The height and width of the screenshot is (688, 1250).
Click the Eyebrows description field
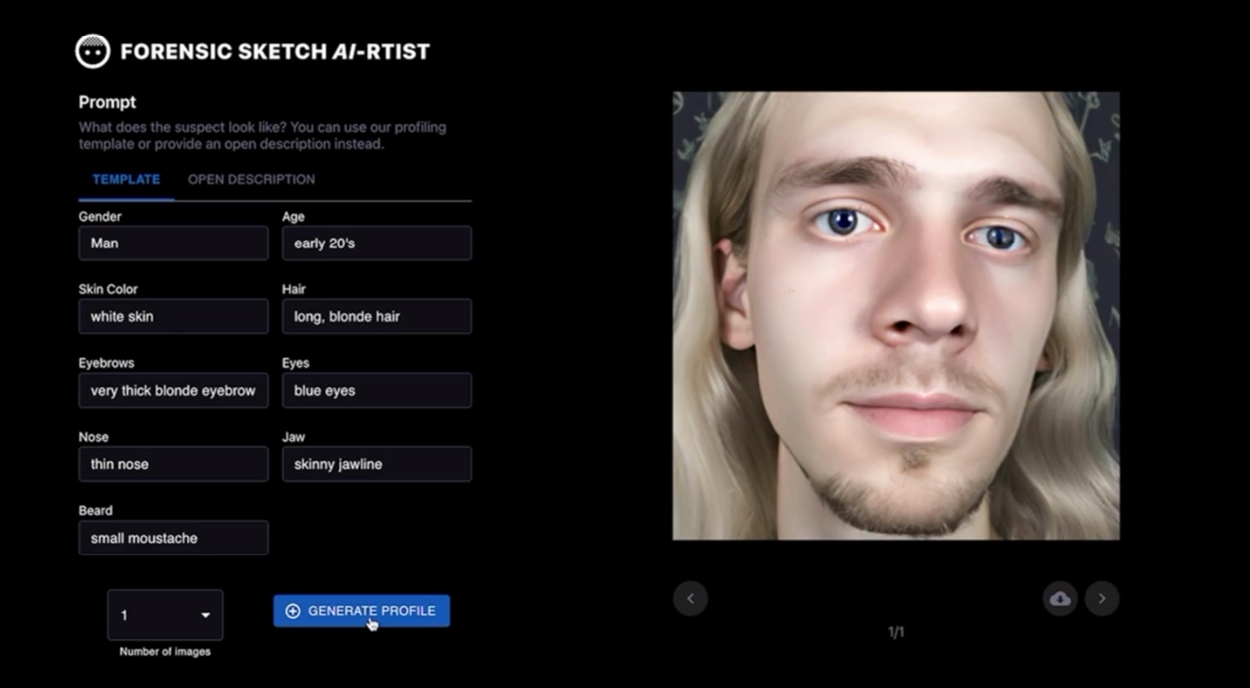click(x=173, y=390)
